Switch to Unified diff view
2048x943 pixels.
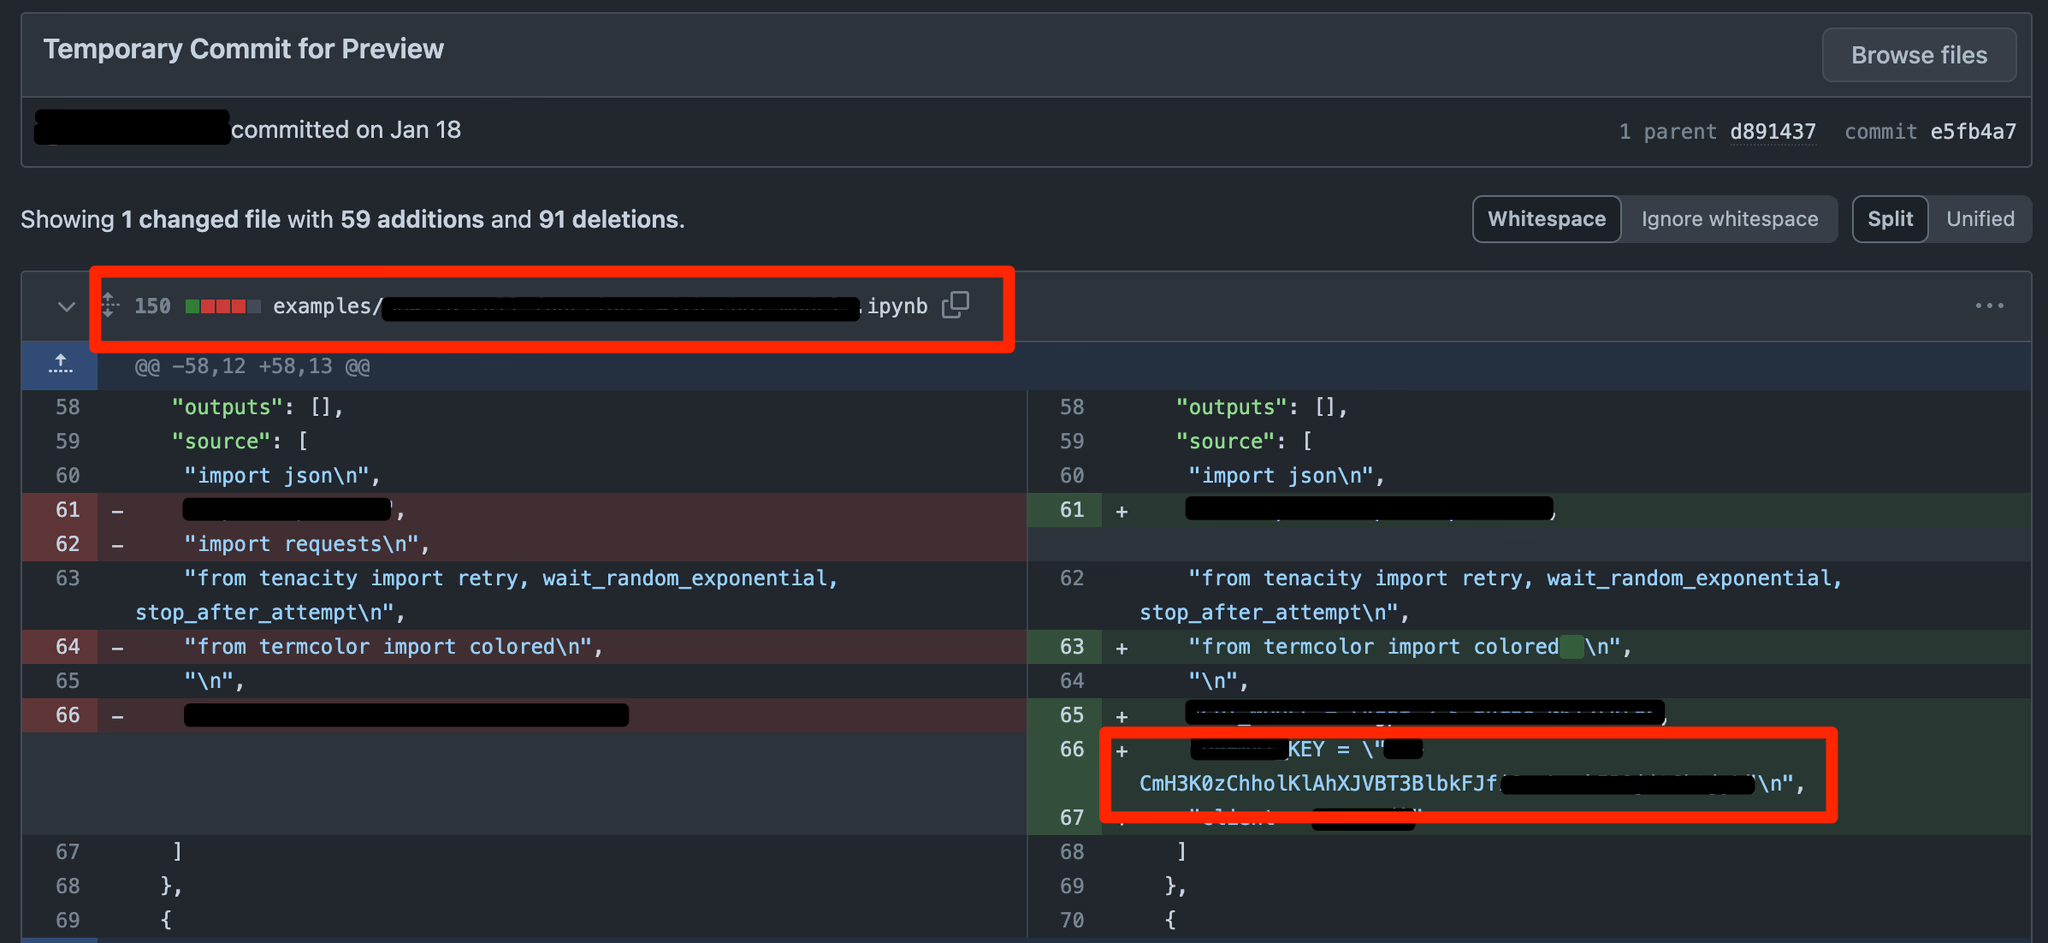(1980, 219)
